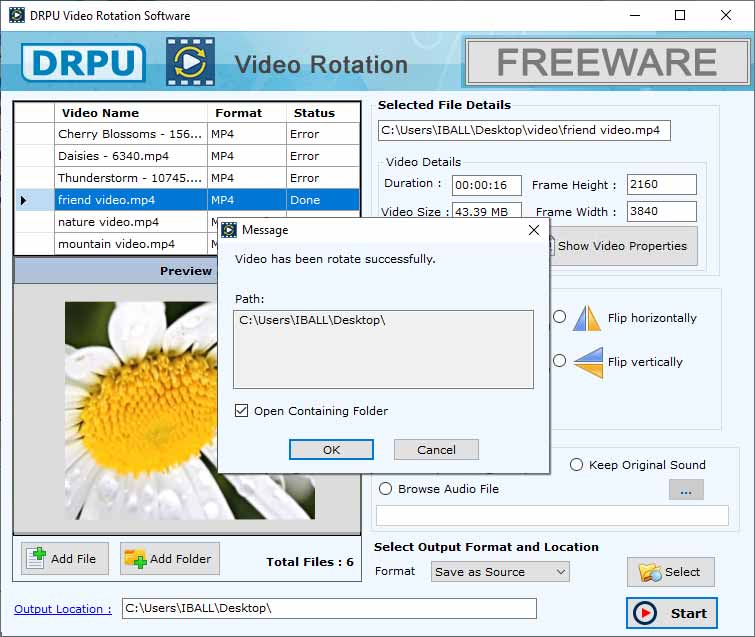
Task: Click the Add File button
Action: click(65, 559)
